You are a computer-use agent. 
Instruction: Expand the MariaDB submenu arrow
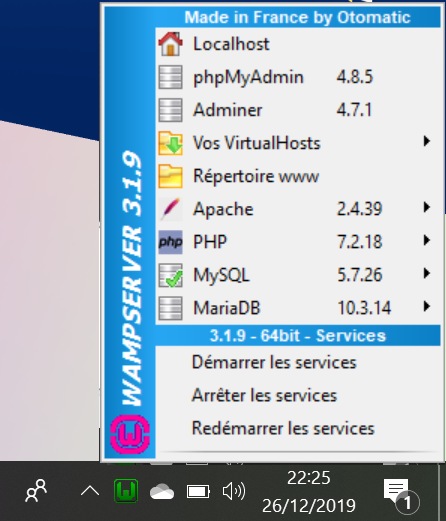coord(426,306)
